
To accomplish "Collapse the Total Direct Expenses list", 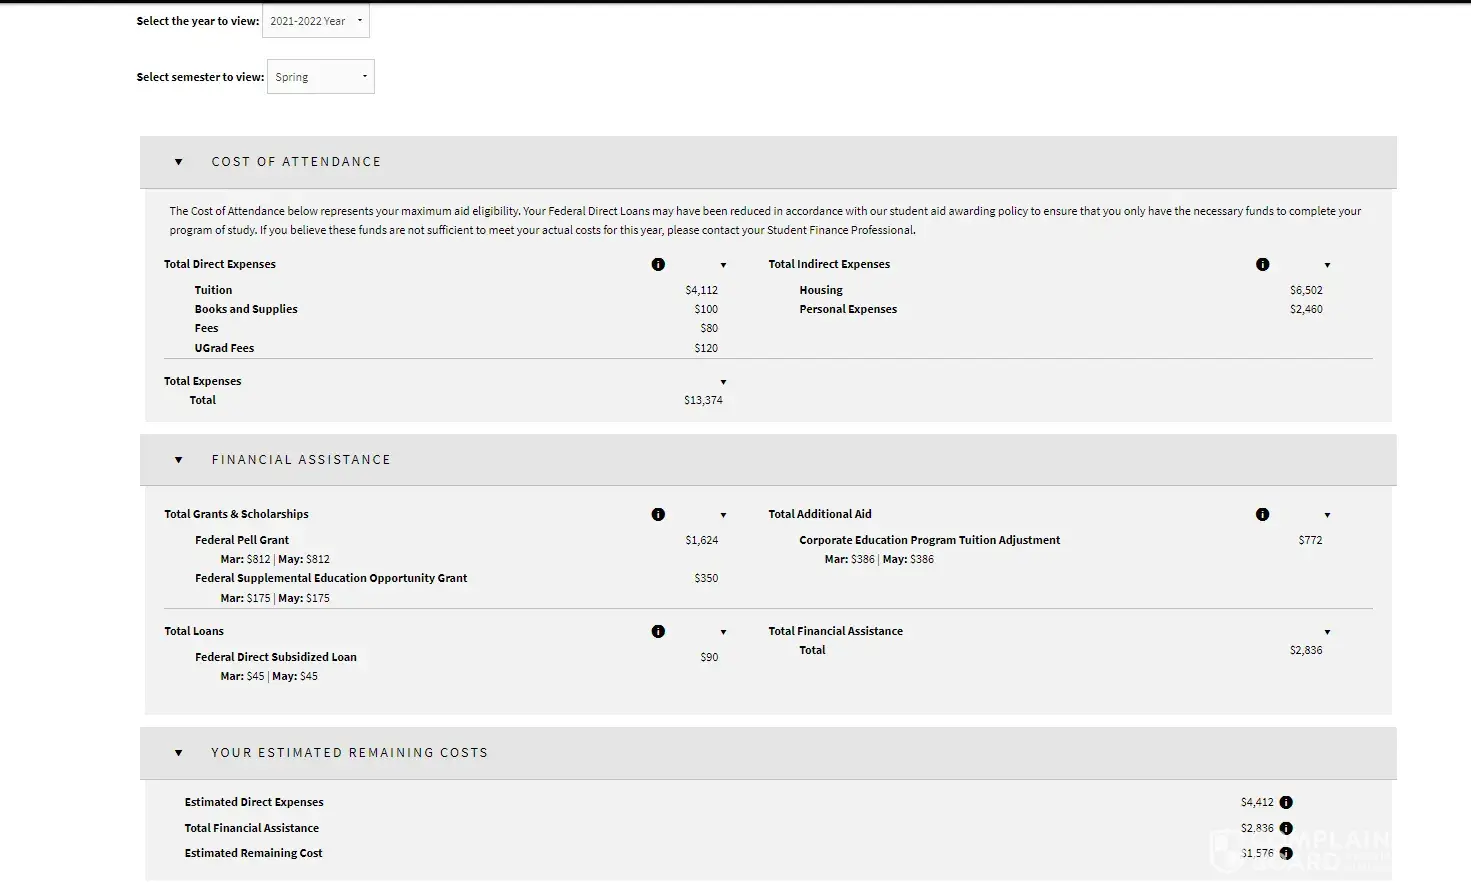I will (x=723, y=266).
